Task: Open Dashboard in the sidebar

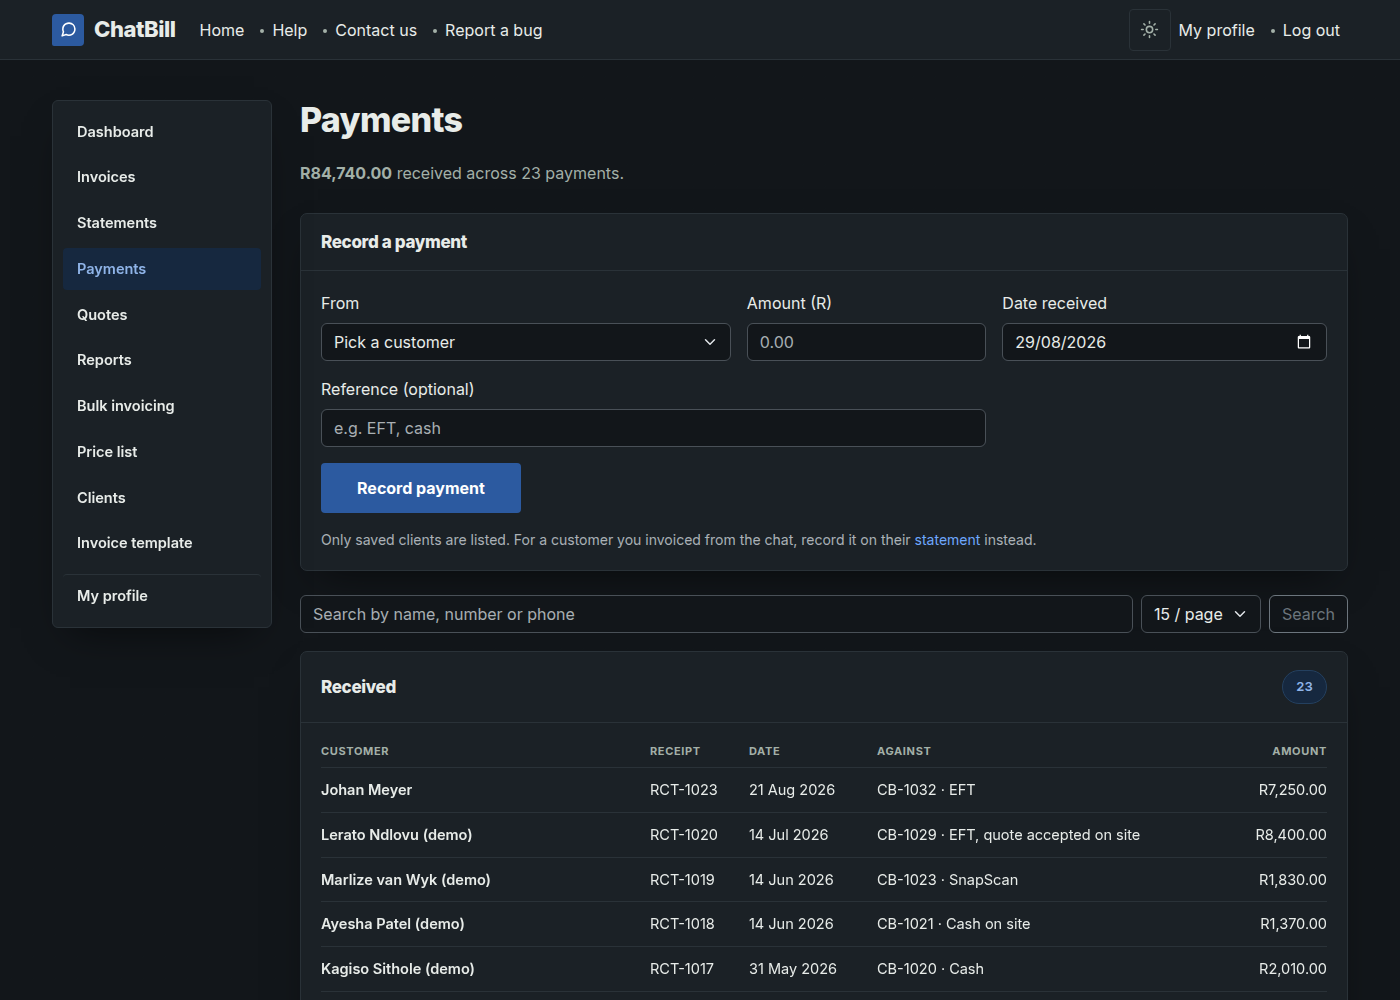Action: point(162,132)
